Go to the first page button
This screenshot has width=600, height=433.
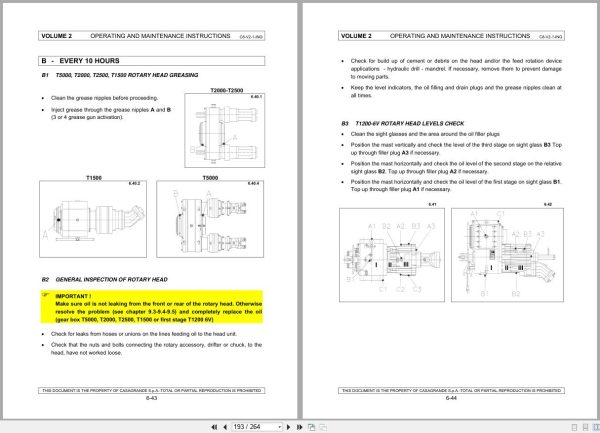tap(214, 427)
